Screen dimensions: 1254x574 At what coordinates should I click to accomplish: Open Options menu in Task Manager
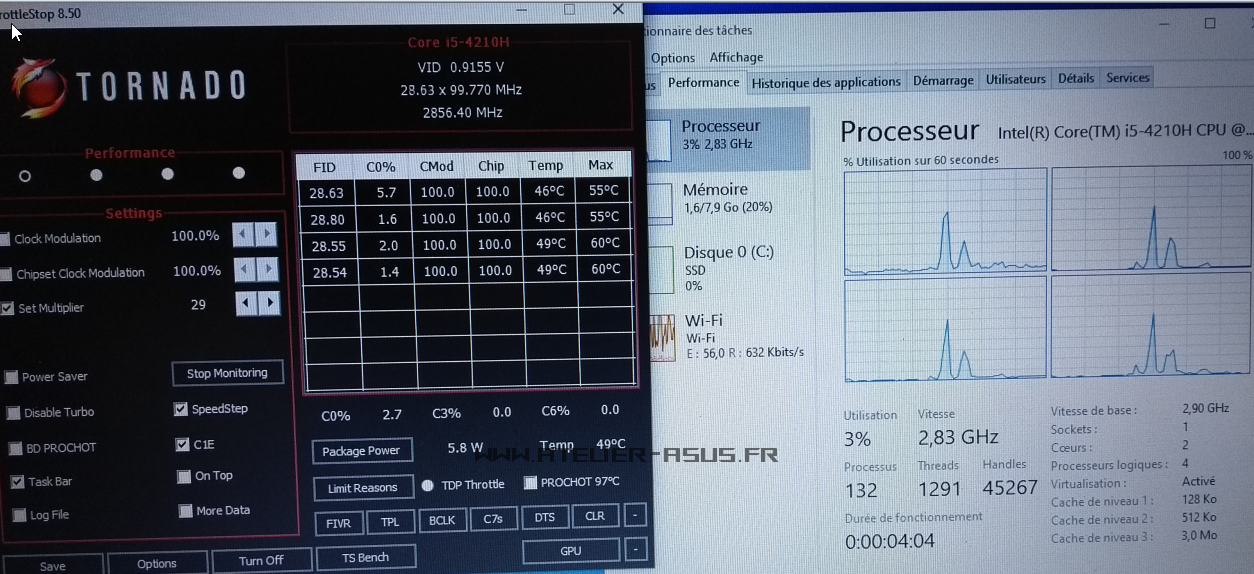coord(673,58)
